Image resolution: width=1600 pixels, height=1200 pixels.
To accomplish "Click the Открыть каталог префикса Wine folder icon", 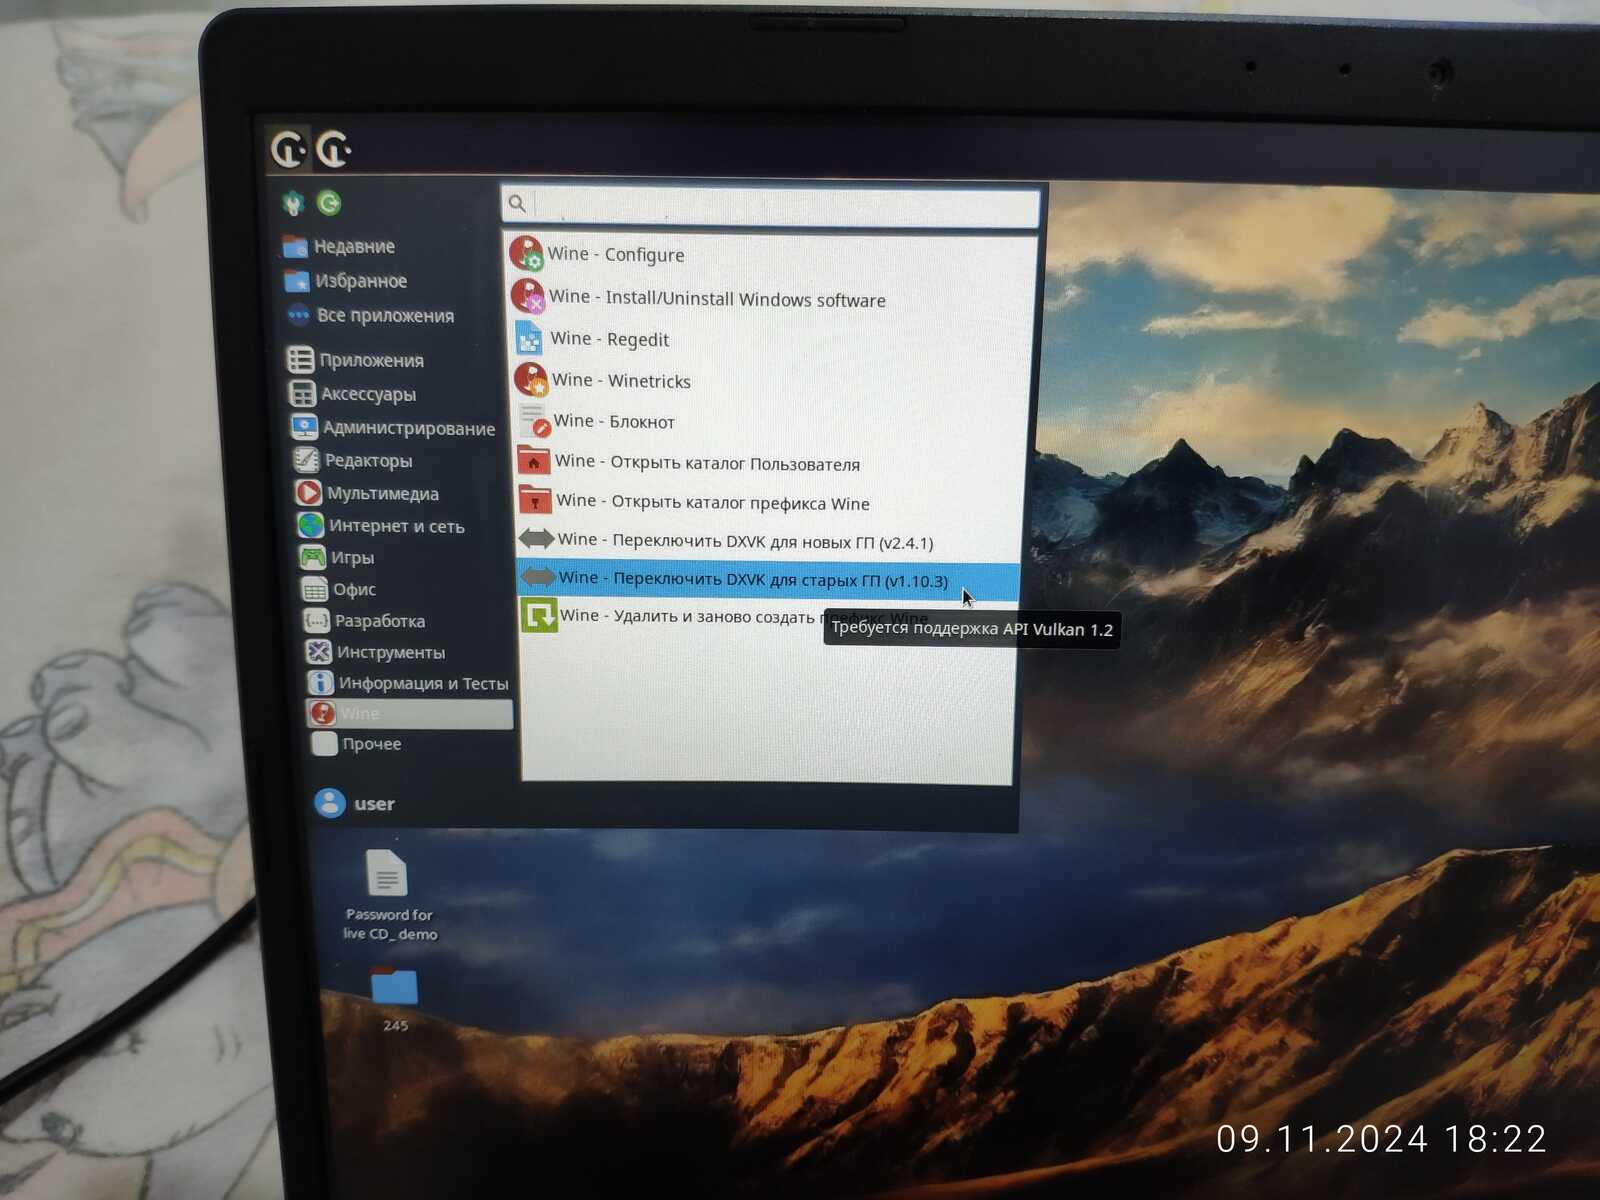I will 535,499.
